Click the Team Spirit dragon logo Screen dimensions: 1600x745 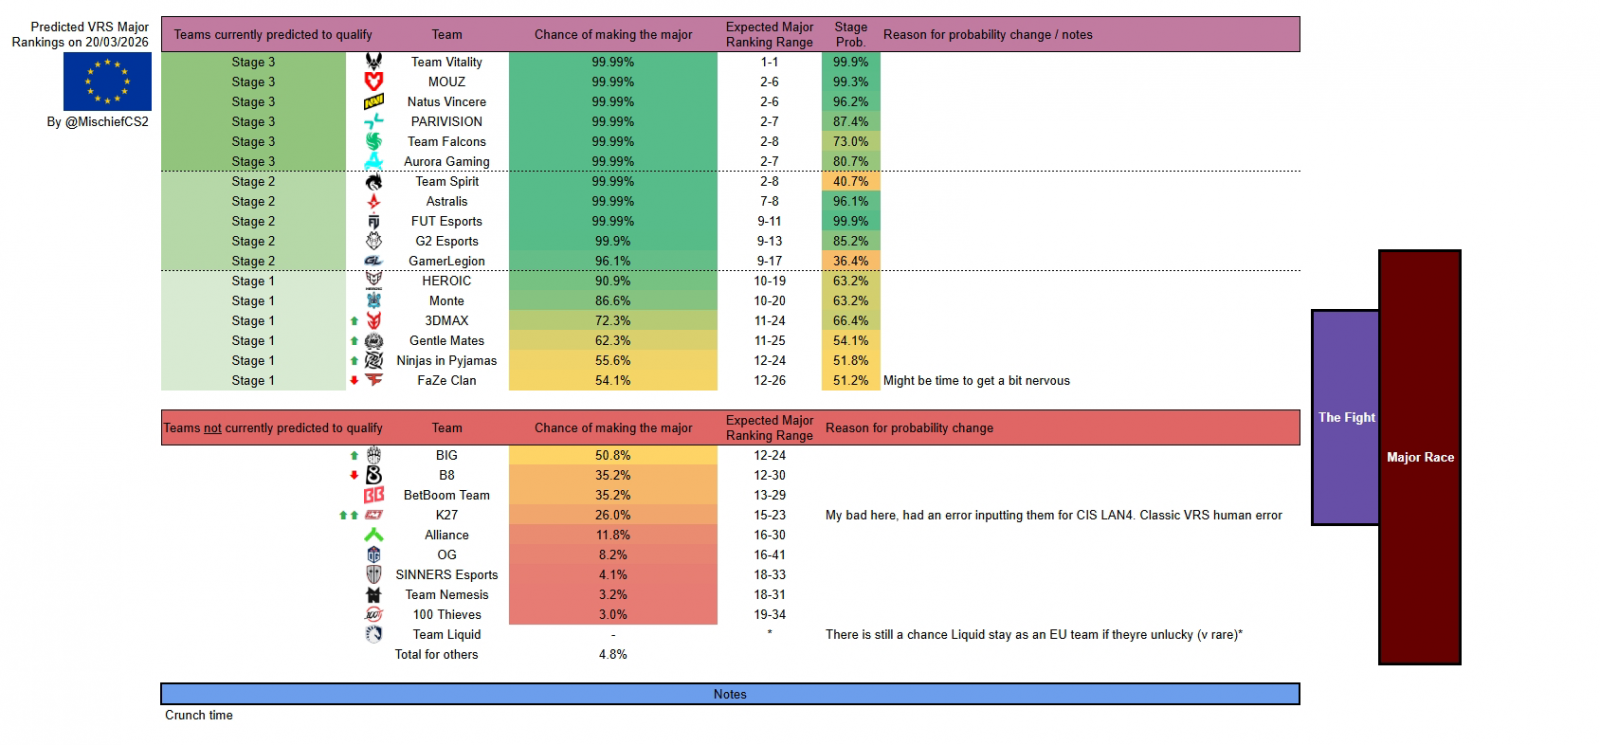click(373, 182)
